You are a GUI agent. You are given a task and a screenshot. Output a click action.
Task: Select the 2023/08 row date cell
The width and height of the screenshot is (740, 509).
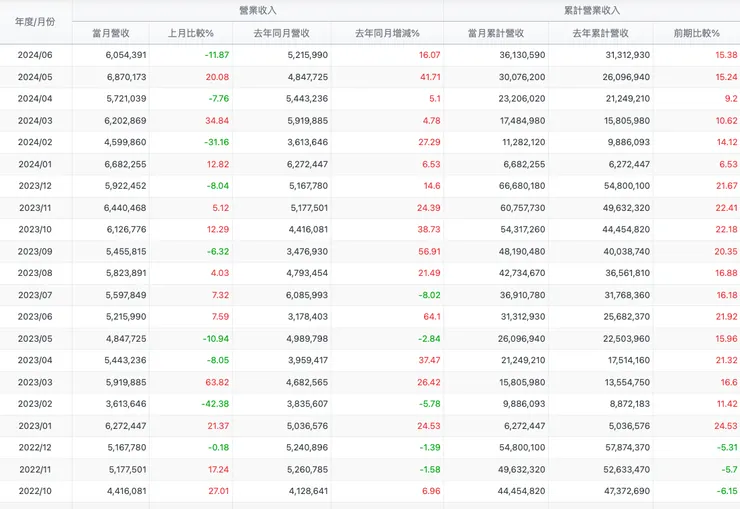point(35,273)
